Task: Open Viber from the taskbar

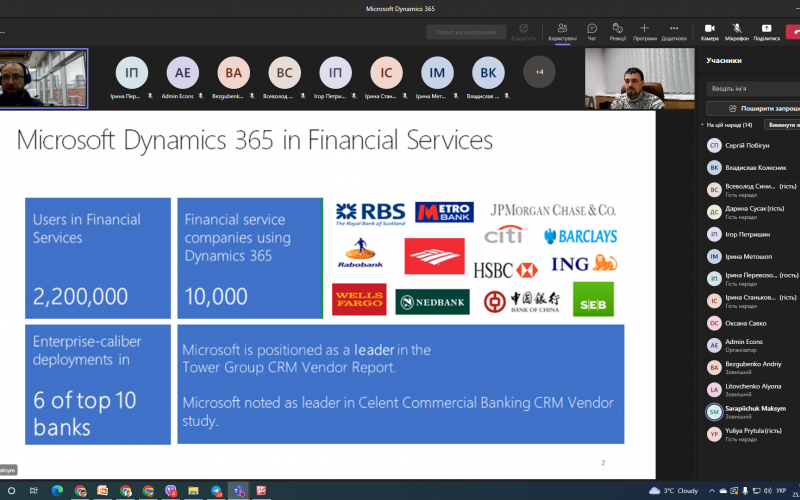Action: (171, 491)
